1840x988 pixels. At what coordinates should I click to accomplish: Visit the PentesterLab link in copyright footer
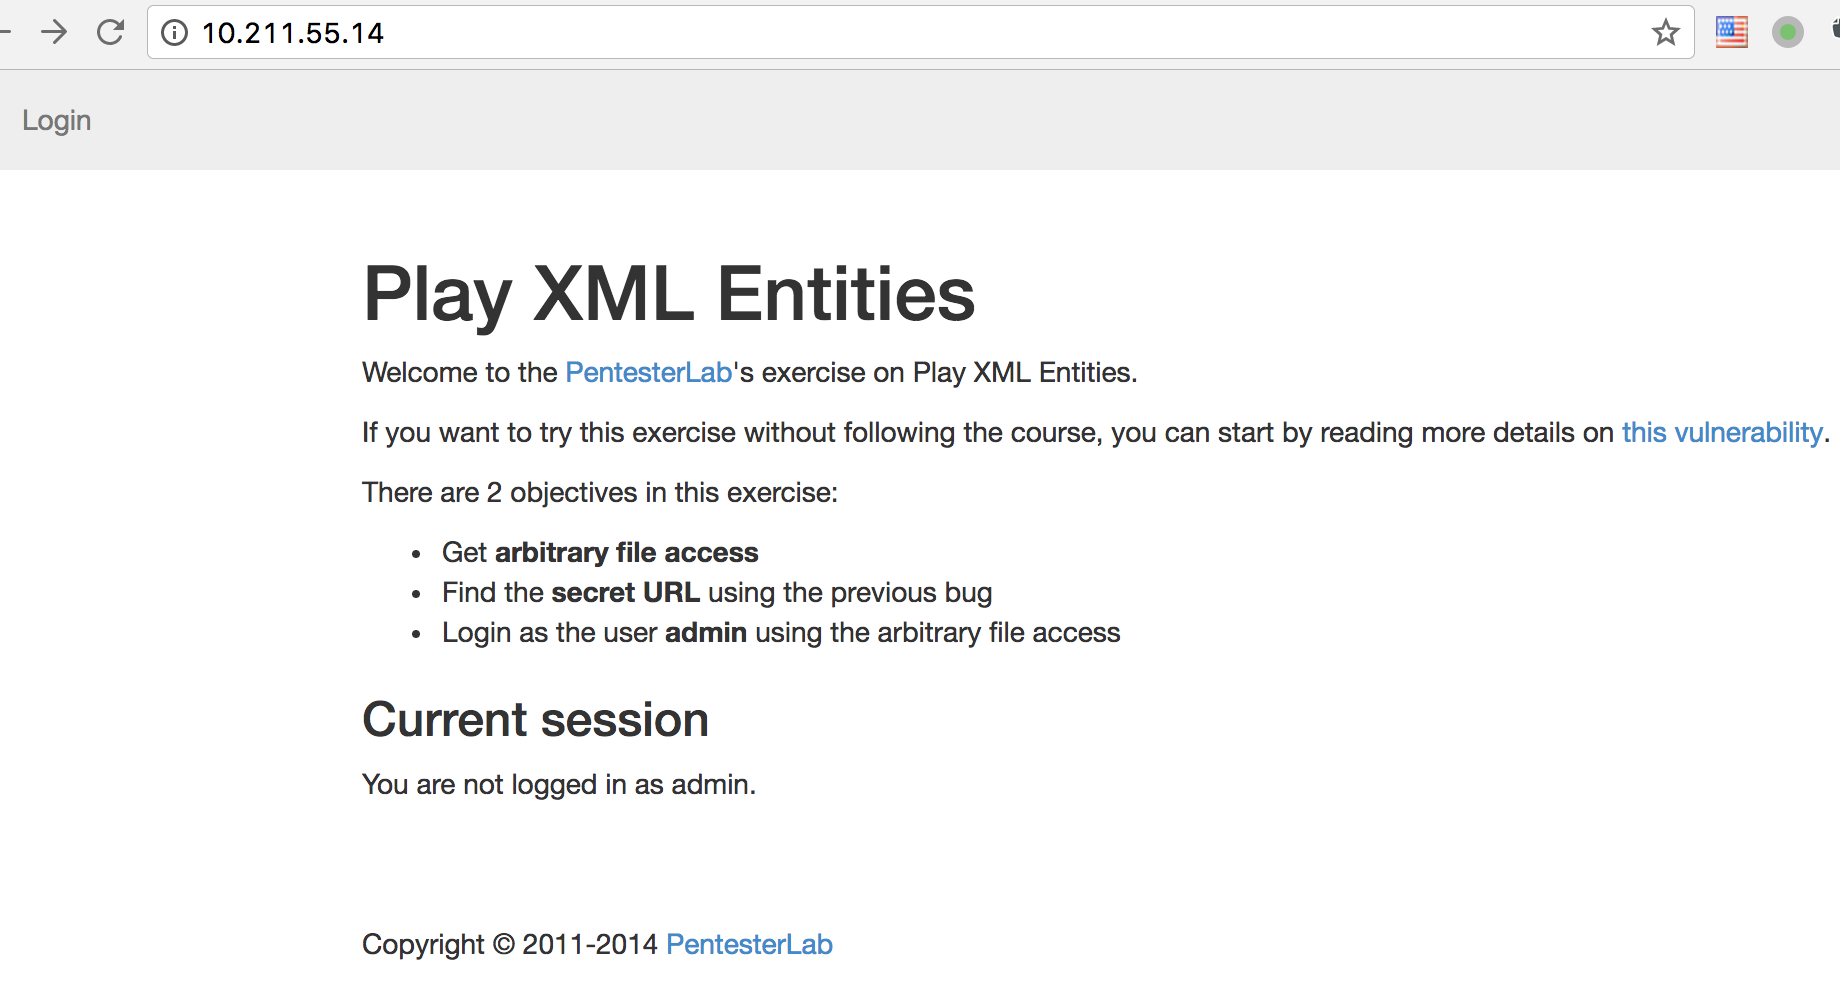tap(749, 944)
